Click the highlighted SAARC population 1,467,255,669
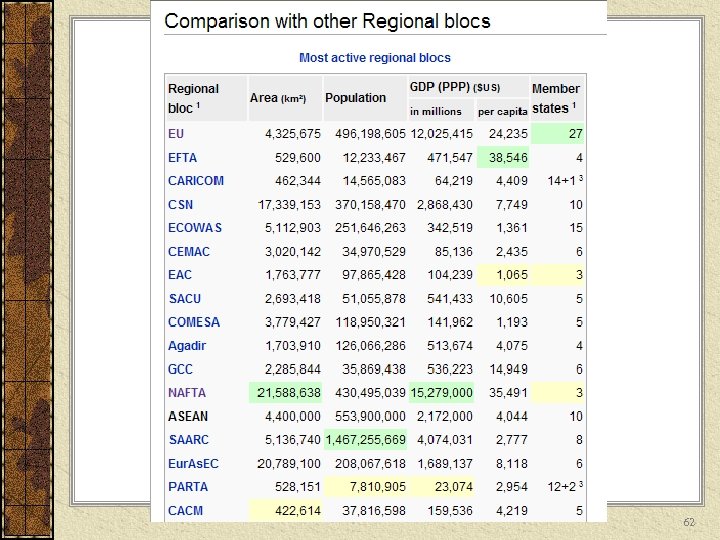The image size is (720, 540). click(x=365, y=440)
